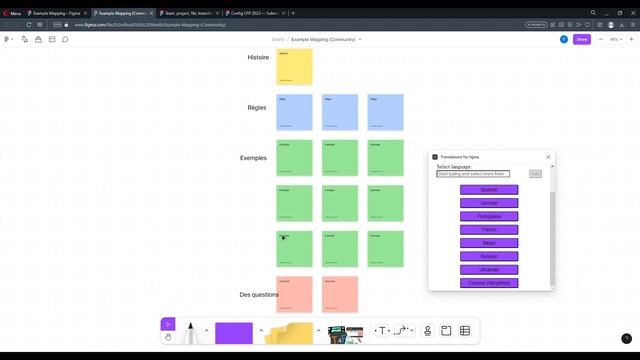The height and width of the screenshot is (360, 640).
Task: Choose French language button
Action: (x=489, y=230)
